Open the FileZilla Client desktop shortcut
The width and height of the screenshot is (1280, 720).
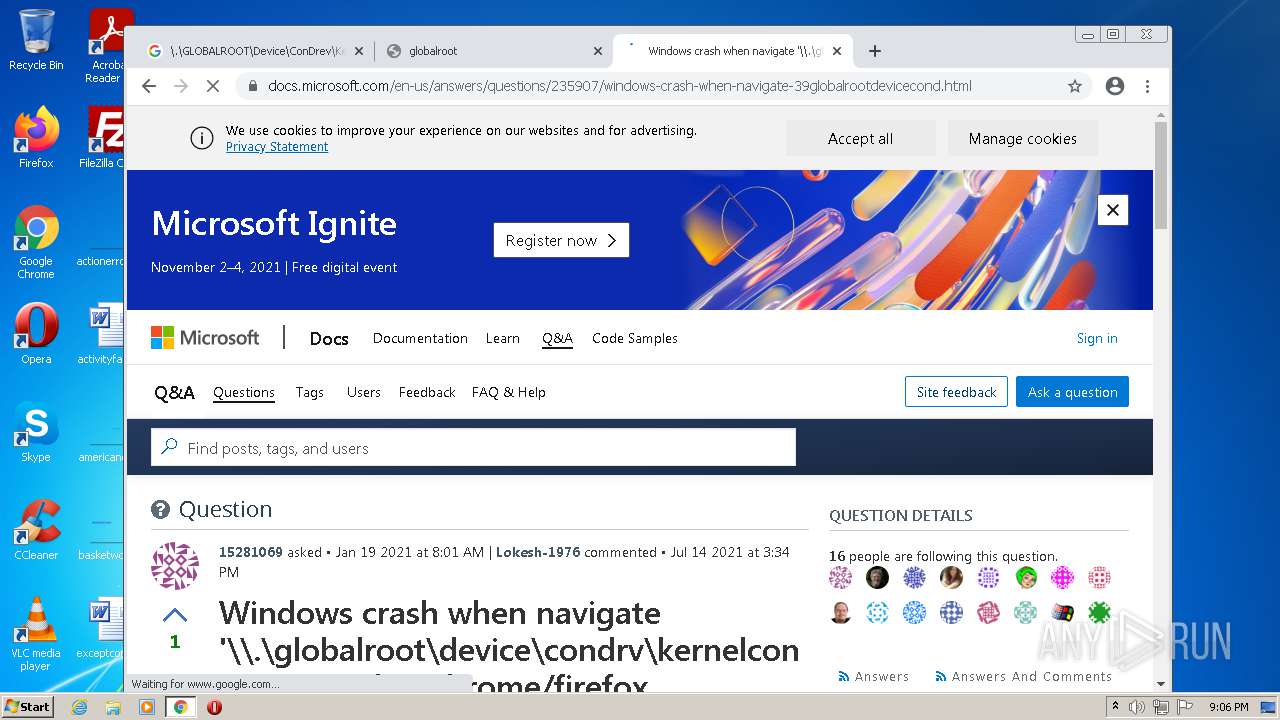click(x=104, y=138)
